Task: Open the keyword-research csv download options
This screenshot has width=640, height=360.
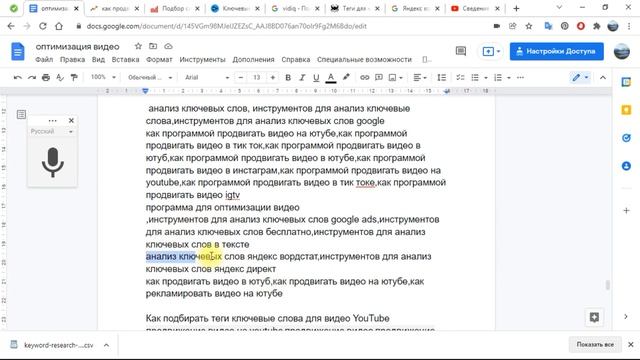Action: (x=106, y=345)
